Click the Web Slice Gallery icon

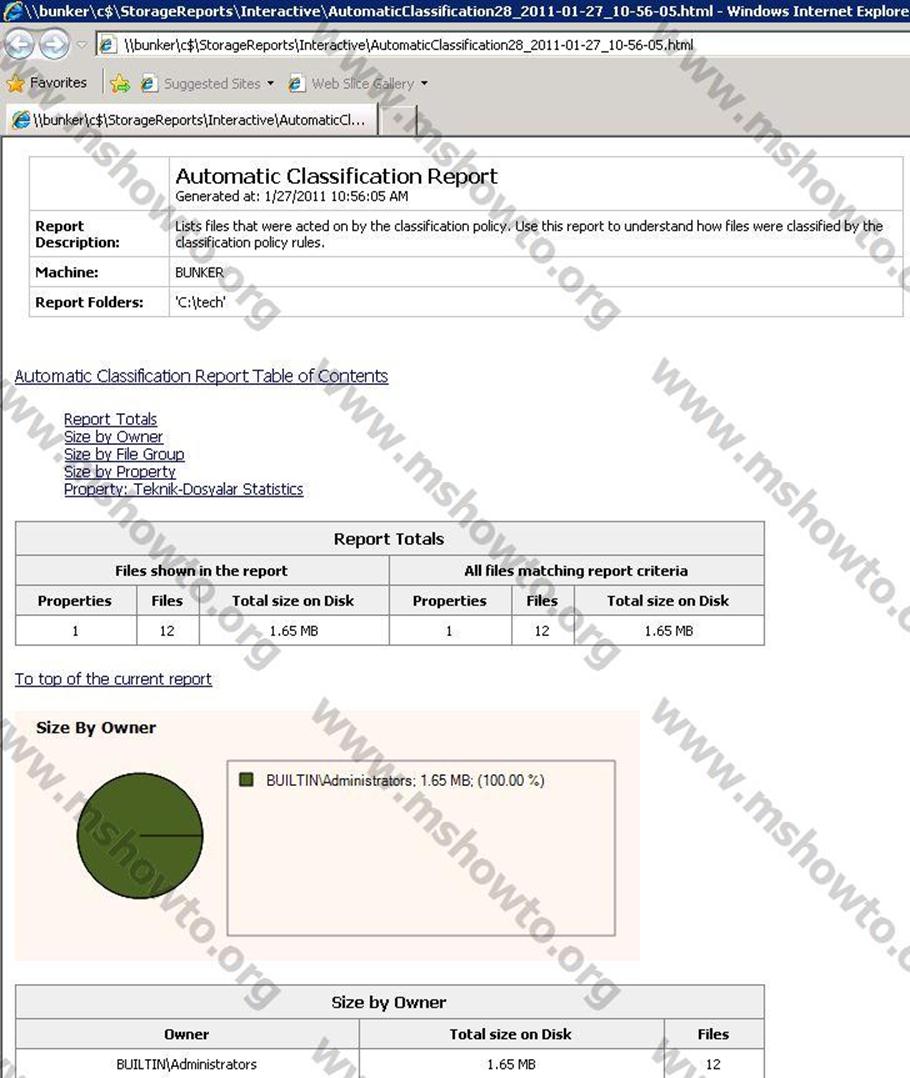[296, 84]
